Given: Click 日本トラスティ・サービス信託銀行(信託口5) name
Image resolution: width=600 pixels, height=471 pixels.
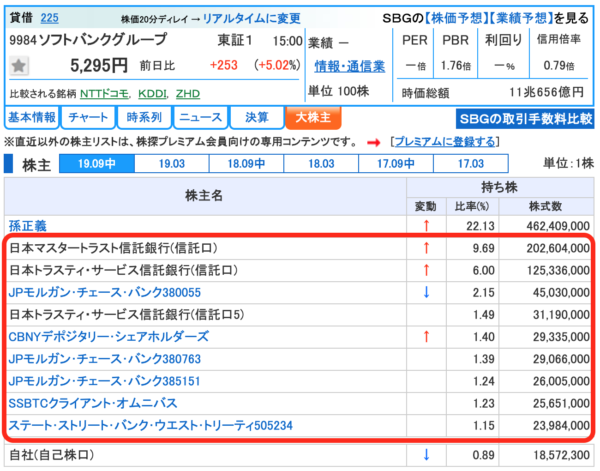Looking at the screenshot, I should pos(127,315).
